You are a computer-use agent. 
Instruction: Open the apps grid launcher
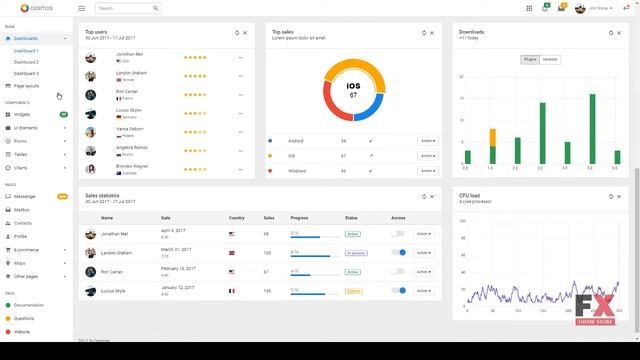click(x=529, y=8)
